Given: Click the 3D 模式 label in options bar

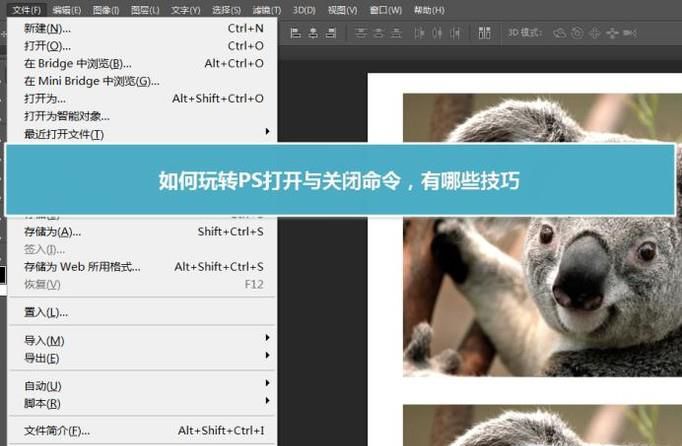Looking at the screenshot, I should 525,33.
